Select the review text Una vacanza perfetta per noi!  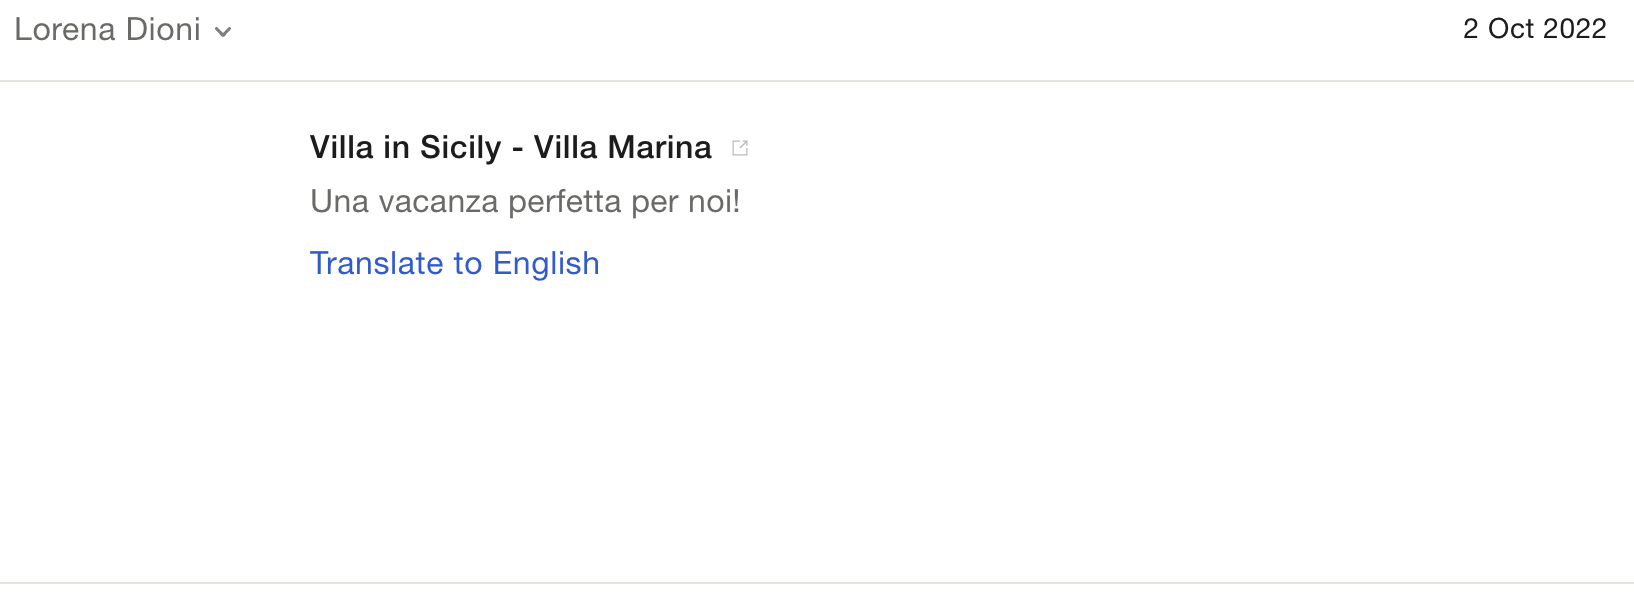click(x=525, y=202)
